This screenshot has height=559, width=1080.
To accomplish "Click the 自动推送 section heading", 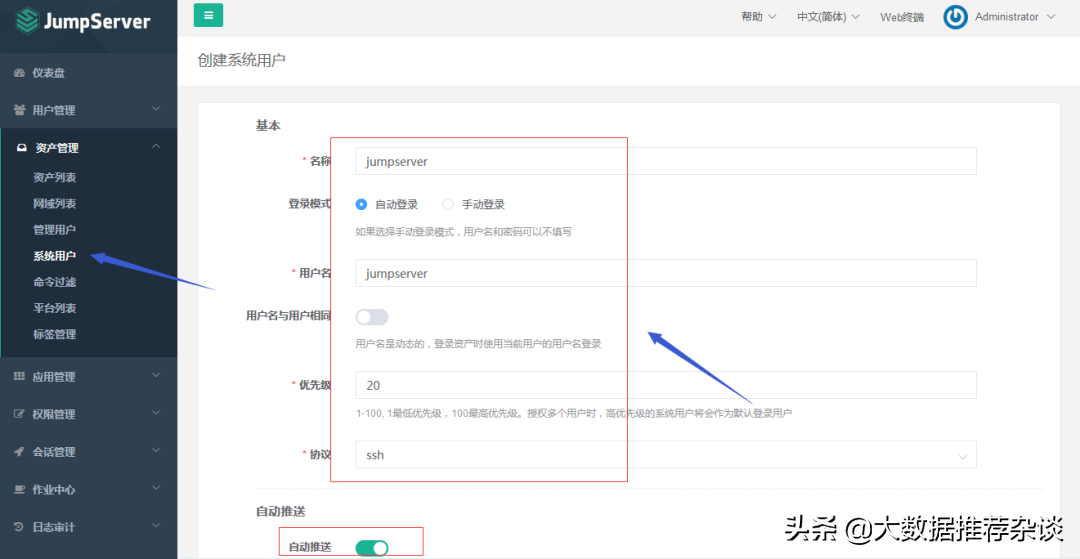I will click(x=280, y=512).
